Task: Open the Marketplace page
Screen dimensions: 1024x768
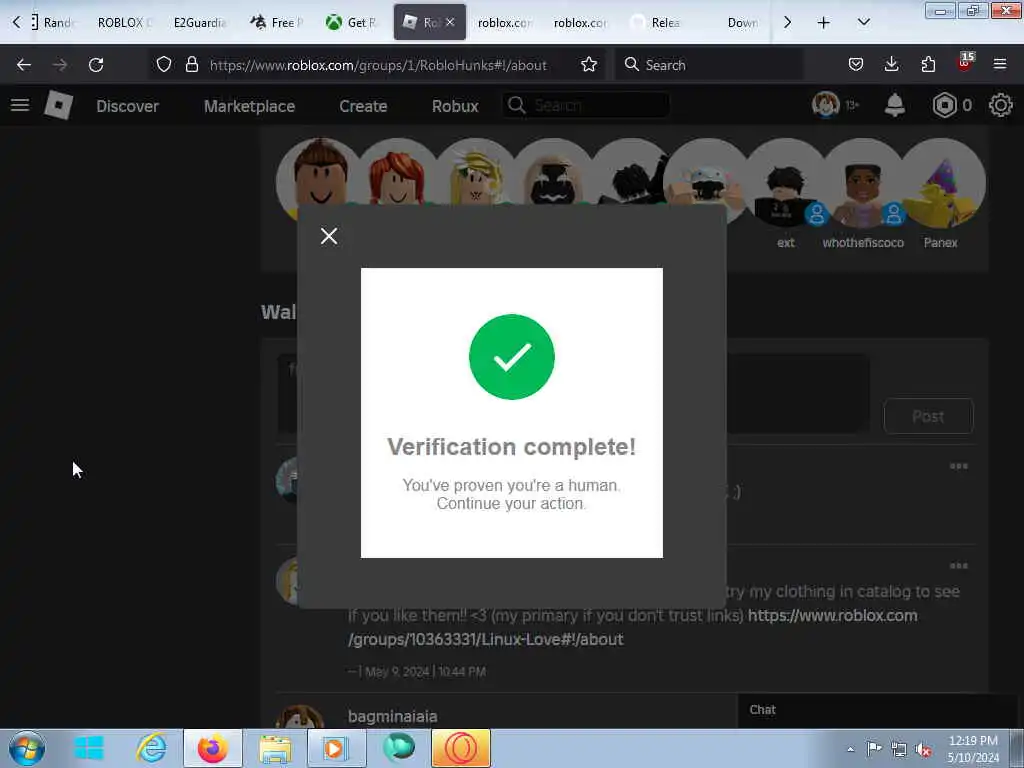Action: click(249, 106)
